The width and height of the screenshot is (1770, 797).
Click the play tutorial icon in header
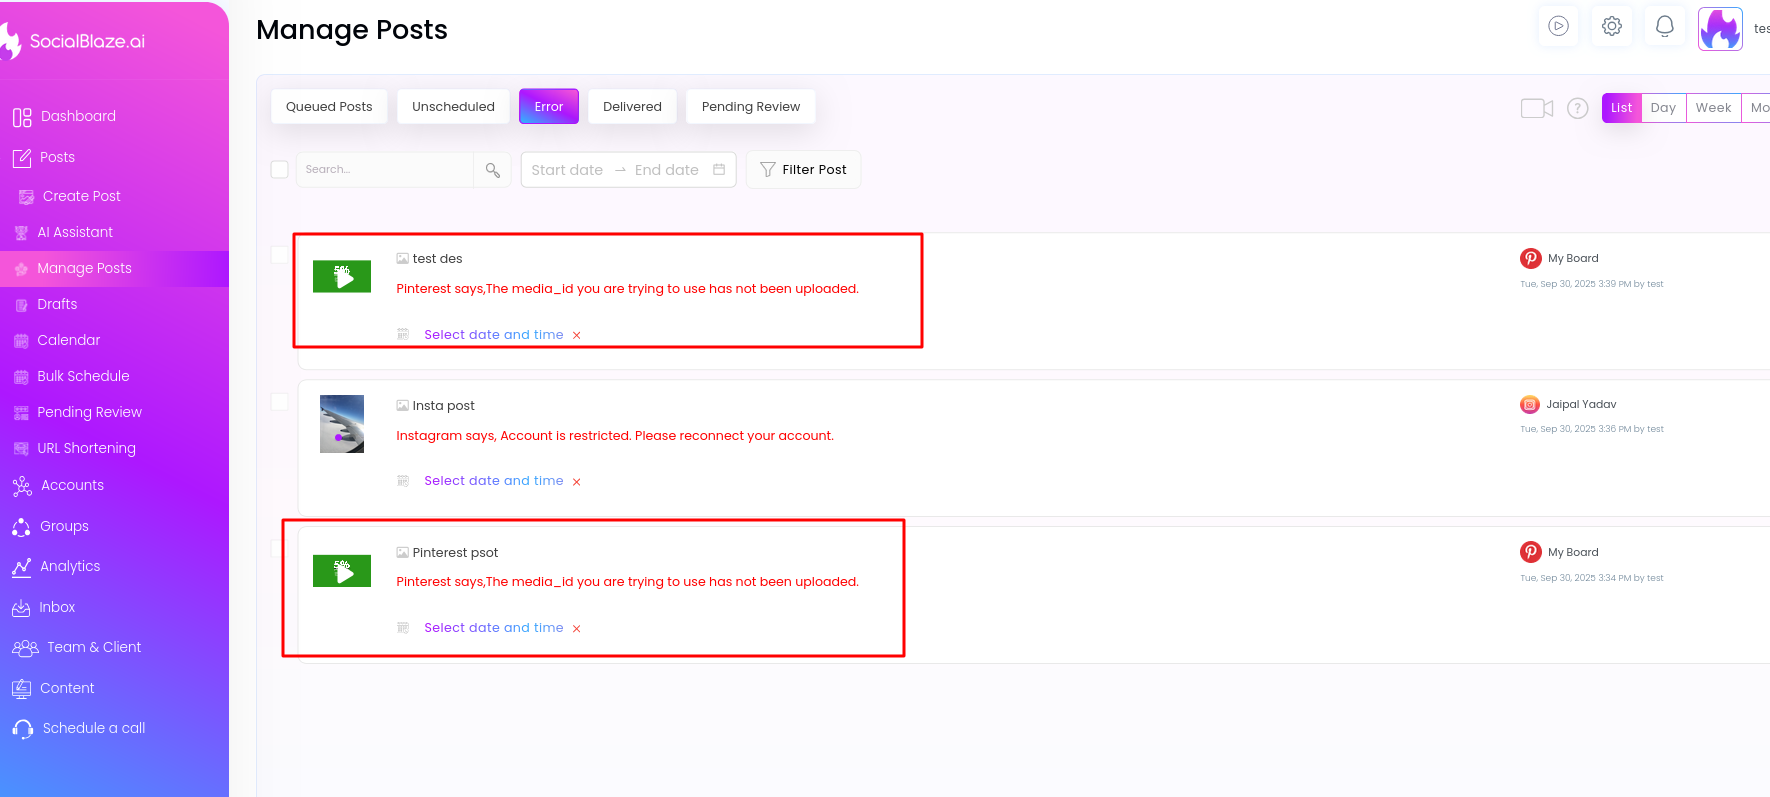click(1558, 27)
